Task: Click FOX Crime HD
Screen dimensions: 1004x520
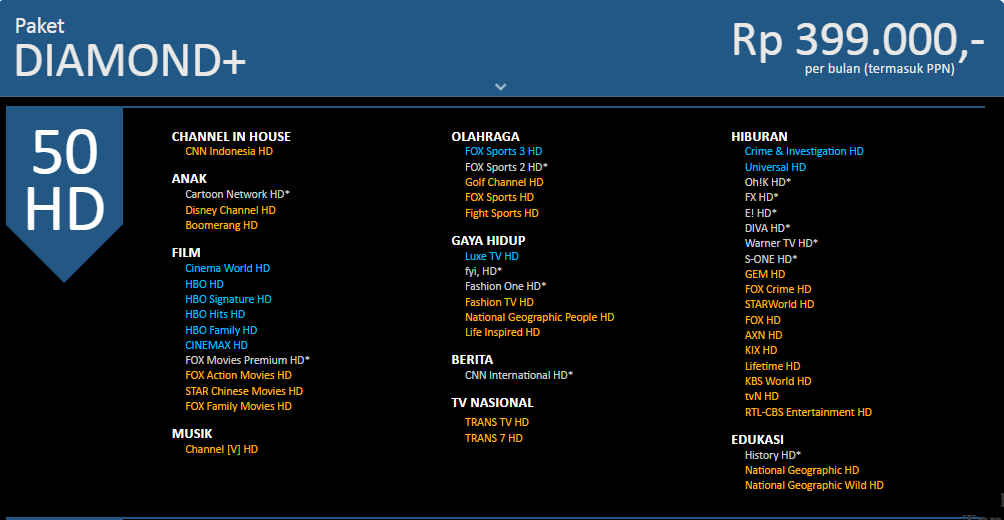Action: pos(778,289)
